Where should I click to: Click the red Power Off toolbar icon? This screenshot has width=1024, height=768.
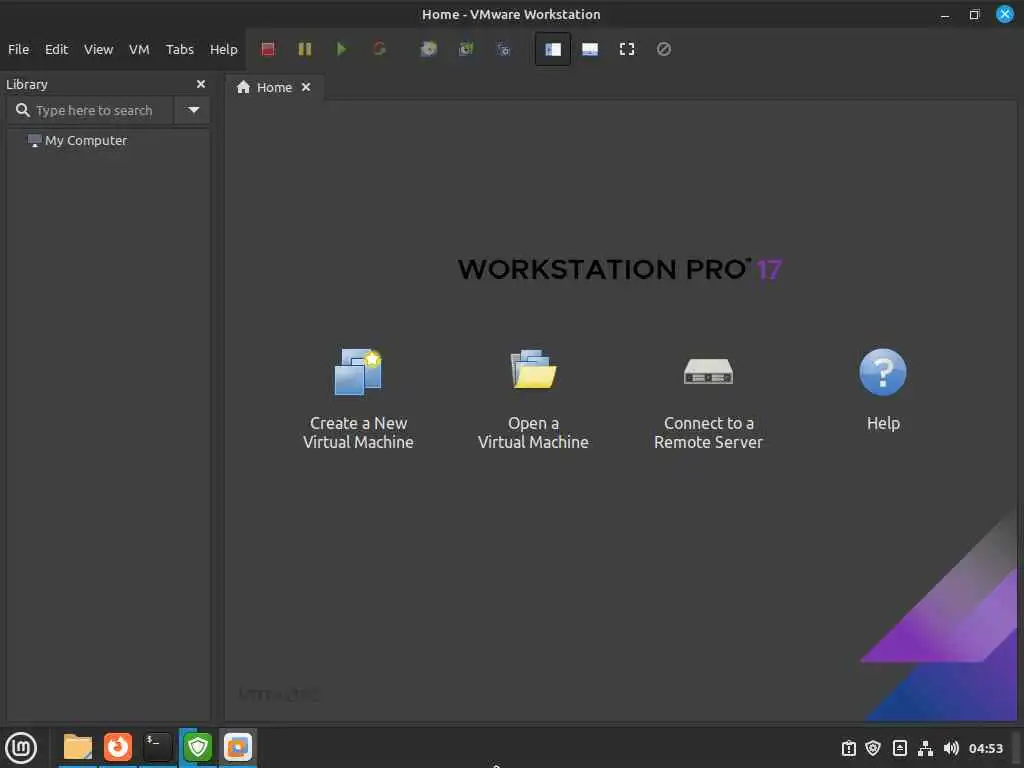268,49
